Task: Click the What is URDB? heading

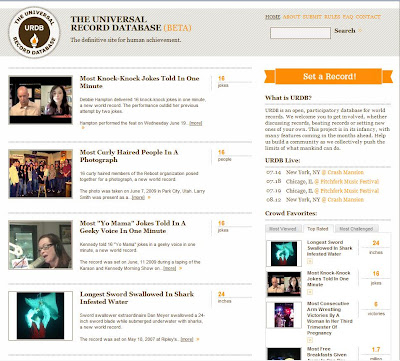Action: [x=288, y=98]
